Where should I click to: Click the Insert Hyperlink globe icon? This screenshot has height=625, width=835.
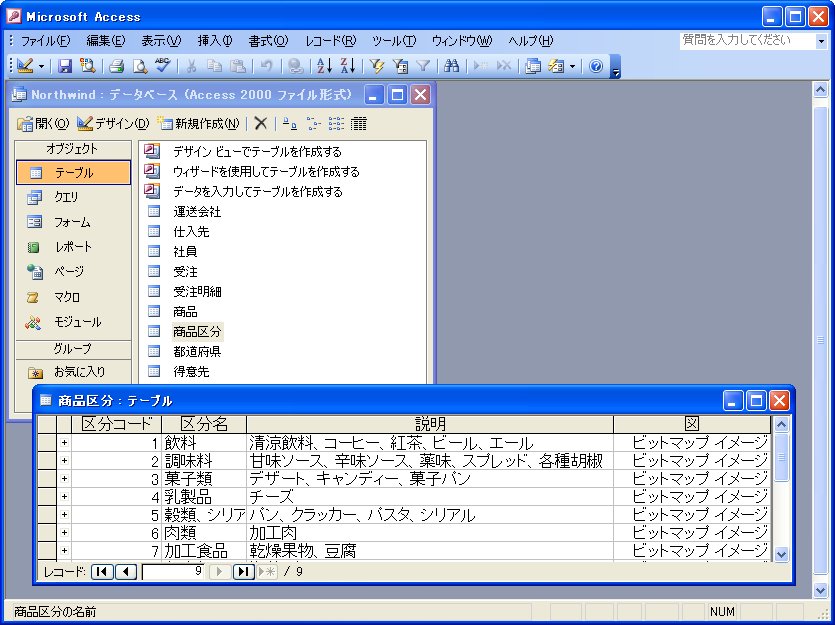296,66
